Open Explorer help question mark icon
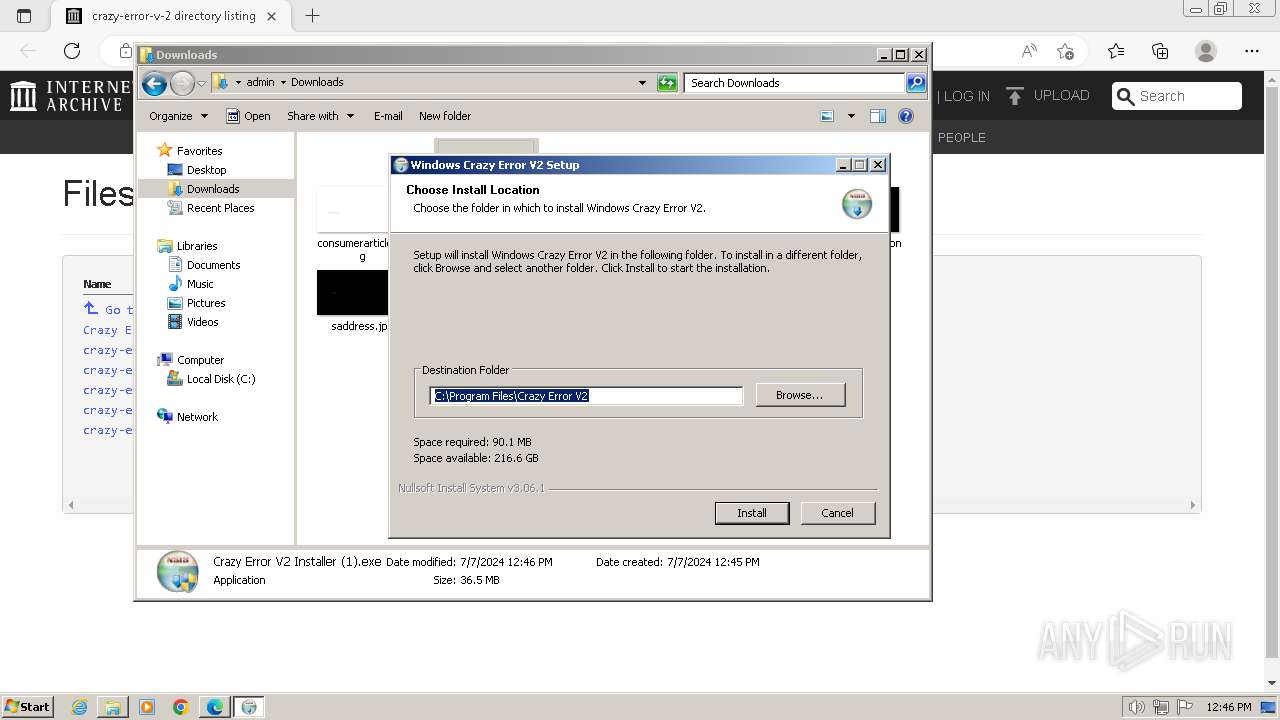This screenshot has width=1280, height=720. (906, 116)
